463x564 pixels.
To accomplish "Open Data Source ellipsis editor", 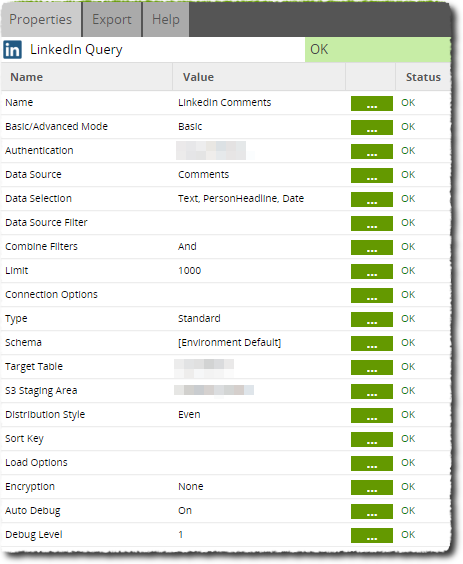I will tap(372, 176).
